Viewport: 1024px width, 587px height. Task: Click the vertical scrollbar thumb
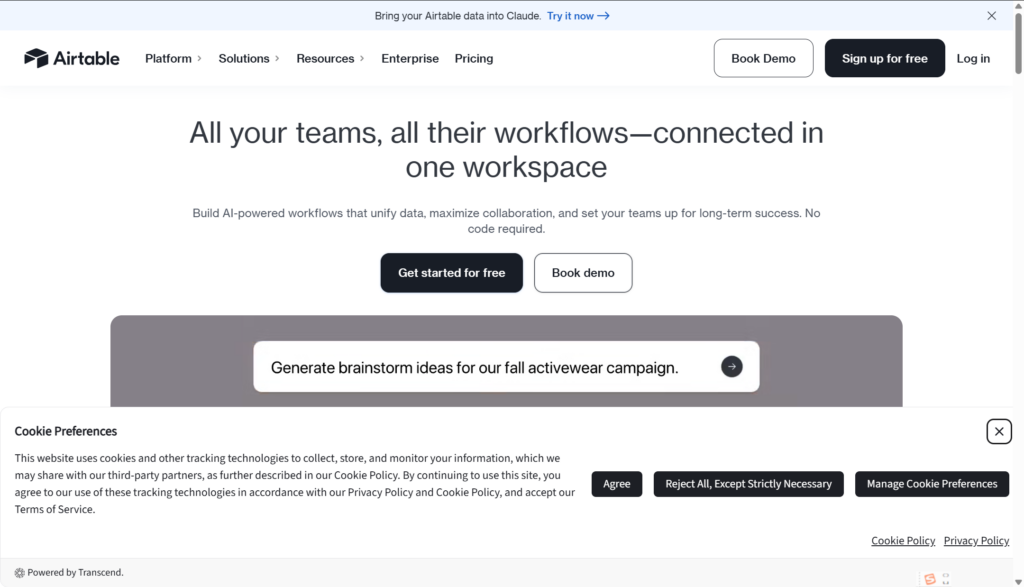1018,42
